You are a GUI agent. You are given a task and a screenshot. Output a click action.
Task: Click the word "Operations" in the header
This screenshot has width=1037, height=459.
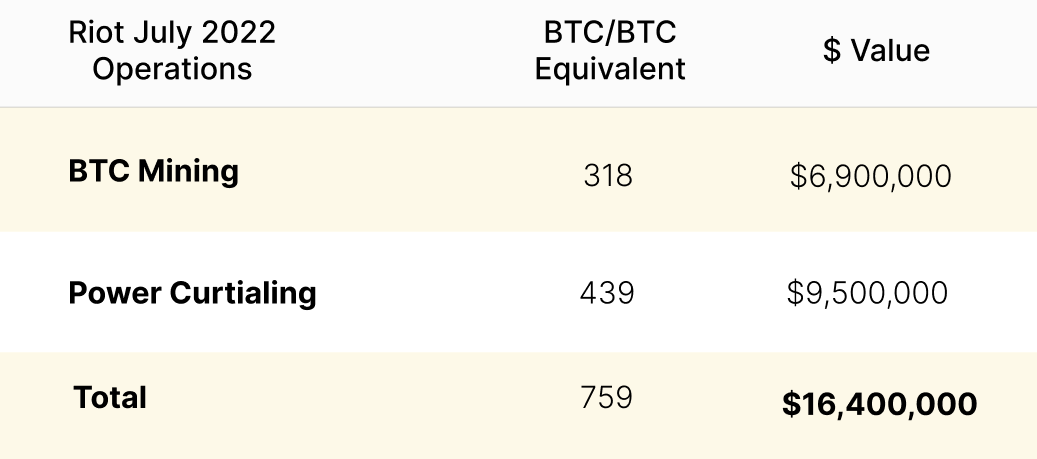[172, 69]
